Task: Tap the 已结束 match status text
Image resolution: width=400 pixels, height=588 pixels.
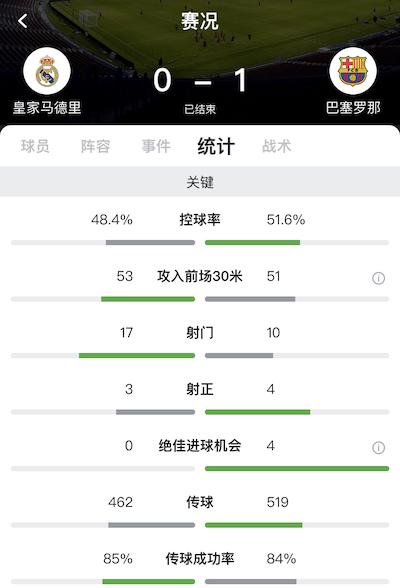Action: coord(200,109)
